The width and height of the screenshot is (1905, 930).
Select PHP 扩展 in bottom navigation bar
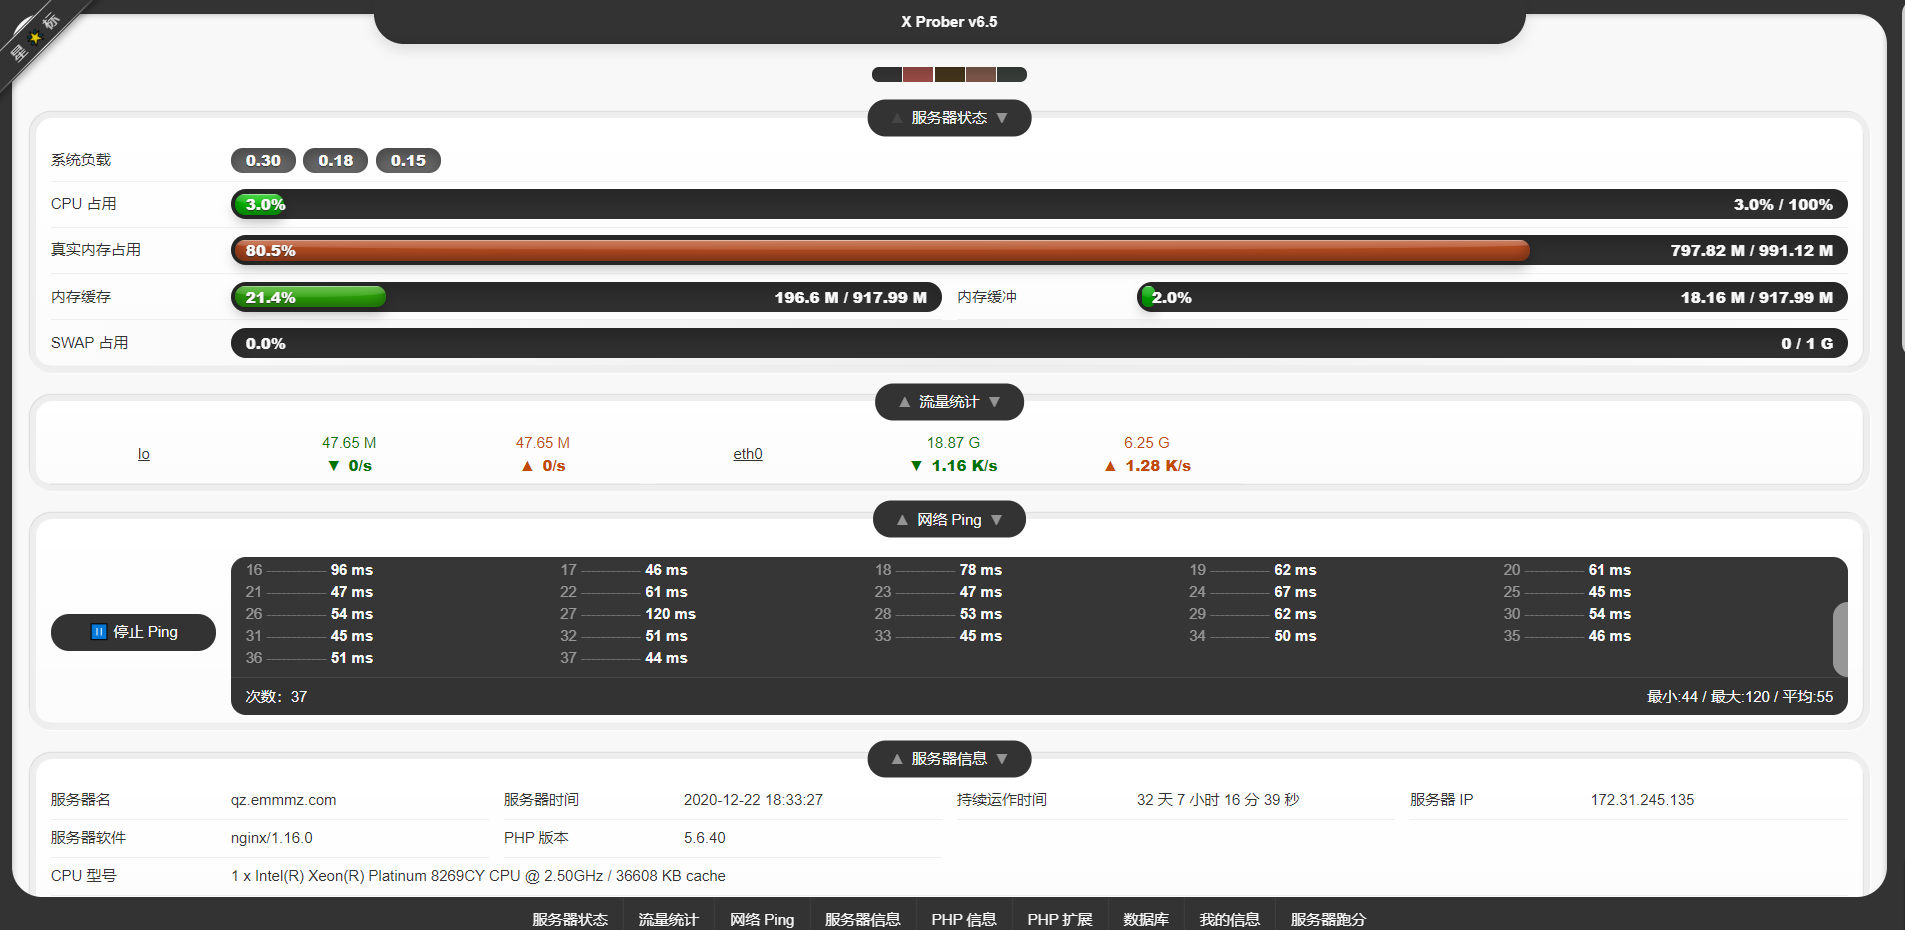(1059, 919)
